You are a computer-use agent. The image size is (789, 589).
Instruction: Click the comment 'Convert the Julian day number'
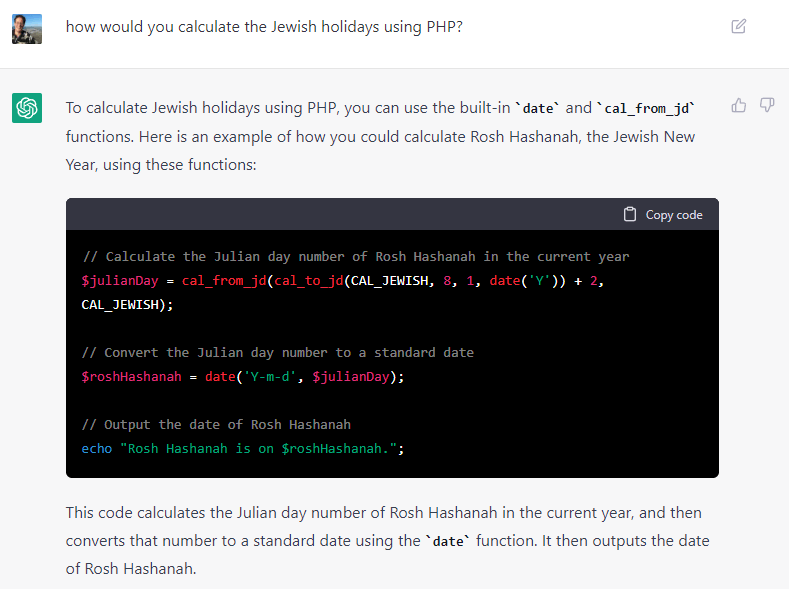278,353
